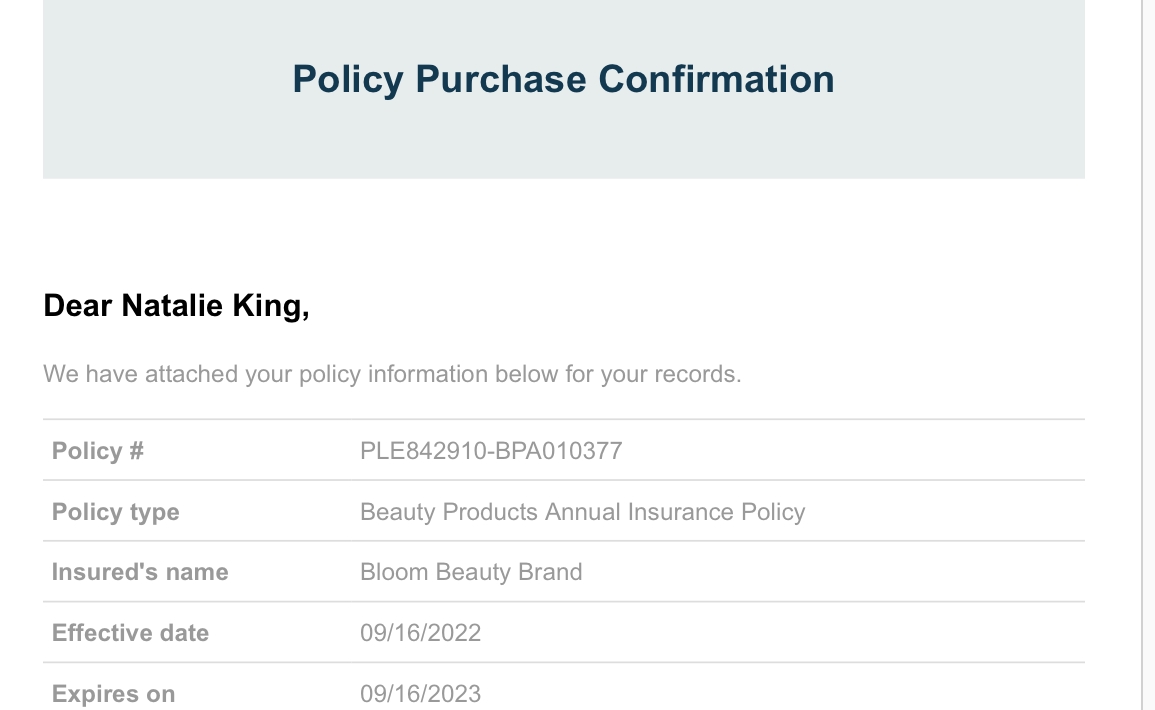
Task: Select policy number PLE842910-BPA010377
Action: click(491, 451)
